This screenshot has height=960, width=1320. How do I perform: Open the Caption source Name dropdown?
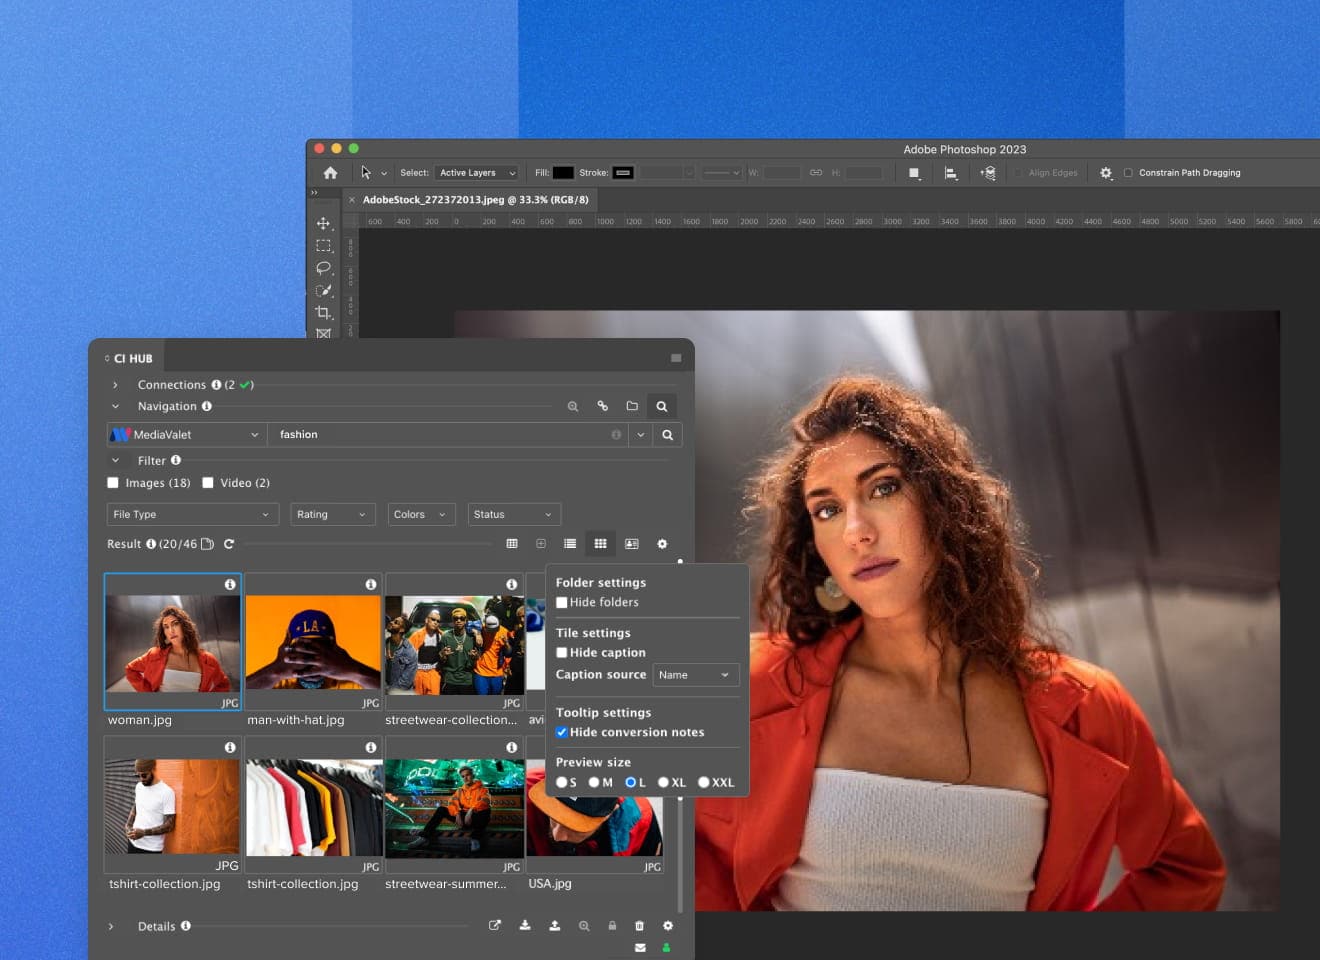pos(695,674)
